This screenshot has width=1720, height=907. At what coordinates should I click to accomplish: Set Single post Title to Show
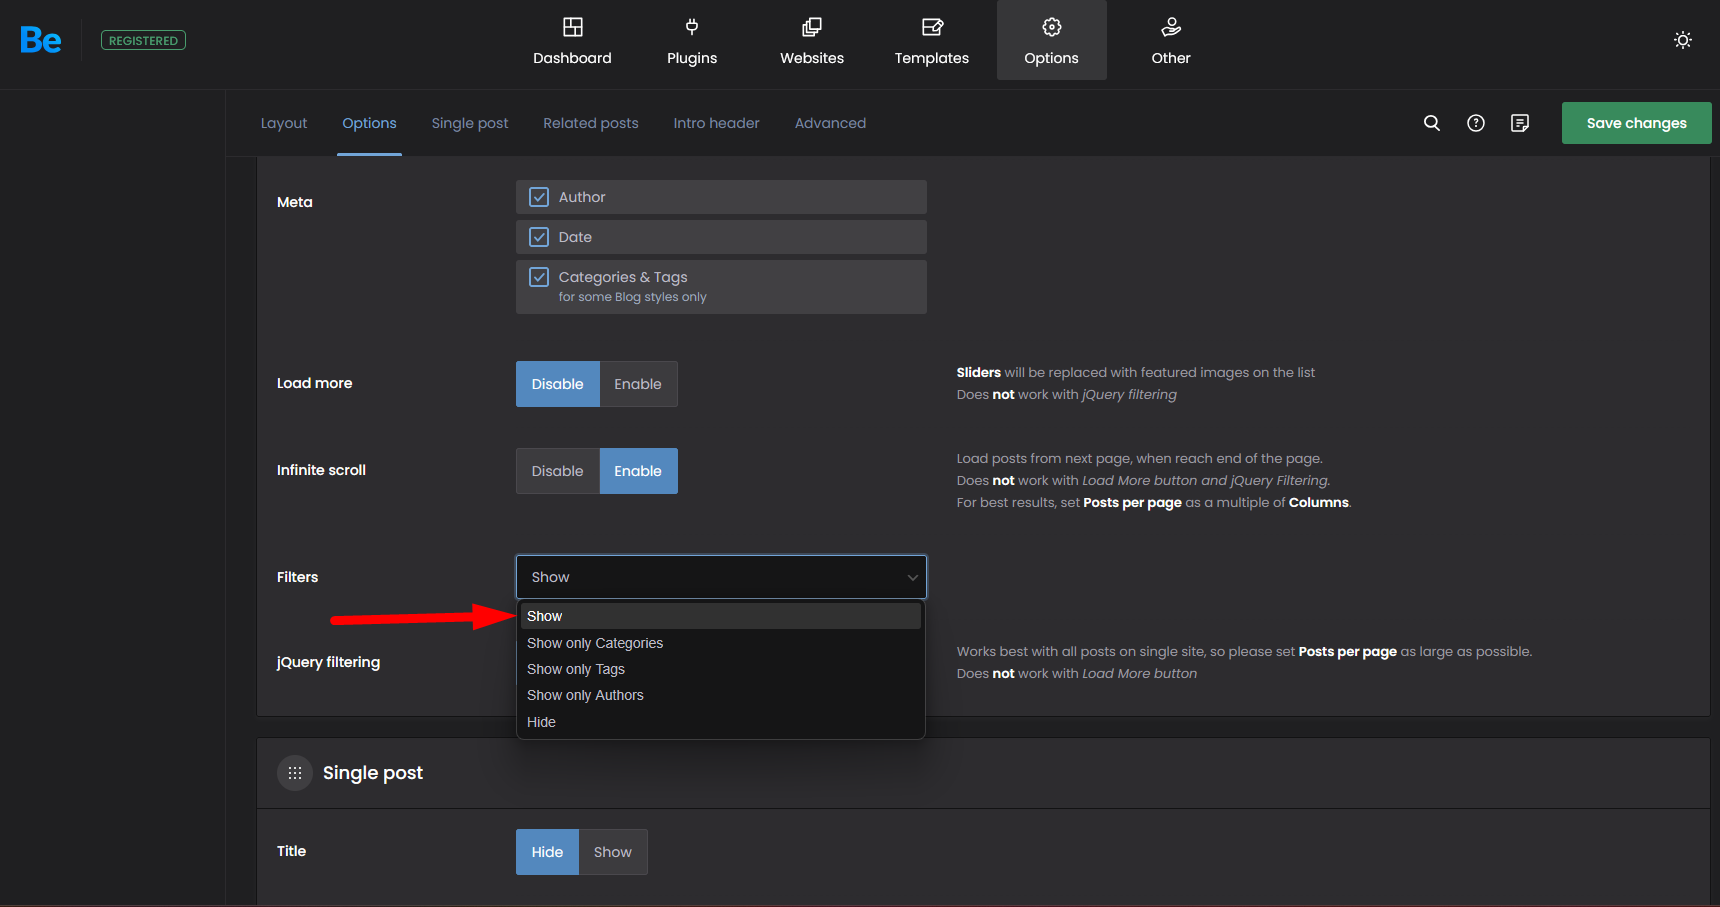point(613,852)
